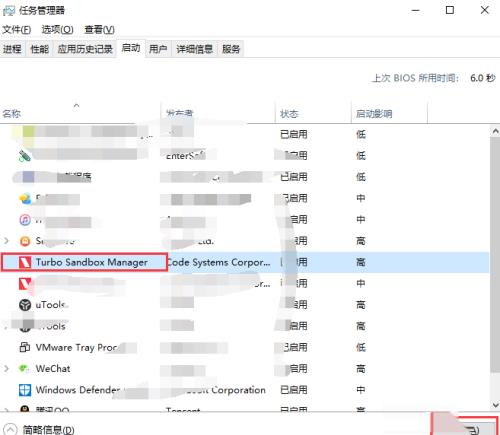Select the WeChat row name
Image resolution: width=500 pixels, height=435 pixels.
53,369
